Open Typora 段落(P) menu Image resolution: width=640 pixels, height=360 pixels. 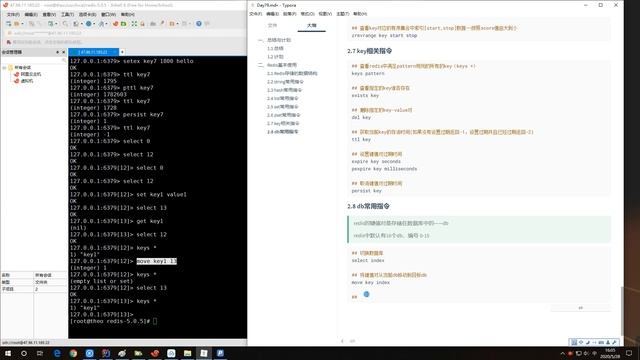pos(289,14)
